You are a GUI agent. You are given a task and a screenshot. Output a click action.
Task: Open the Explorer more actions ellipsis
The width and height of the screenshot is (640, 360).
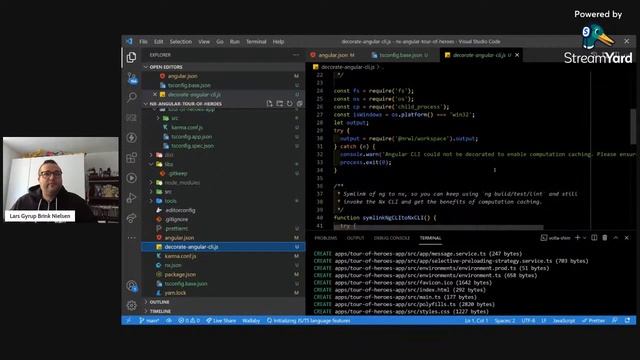click(x=296, y=55)
